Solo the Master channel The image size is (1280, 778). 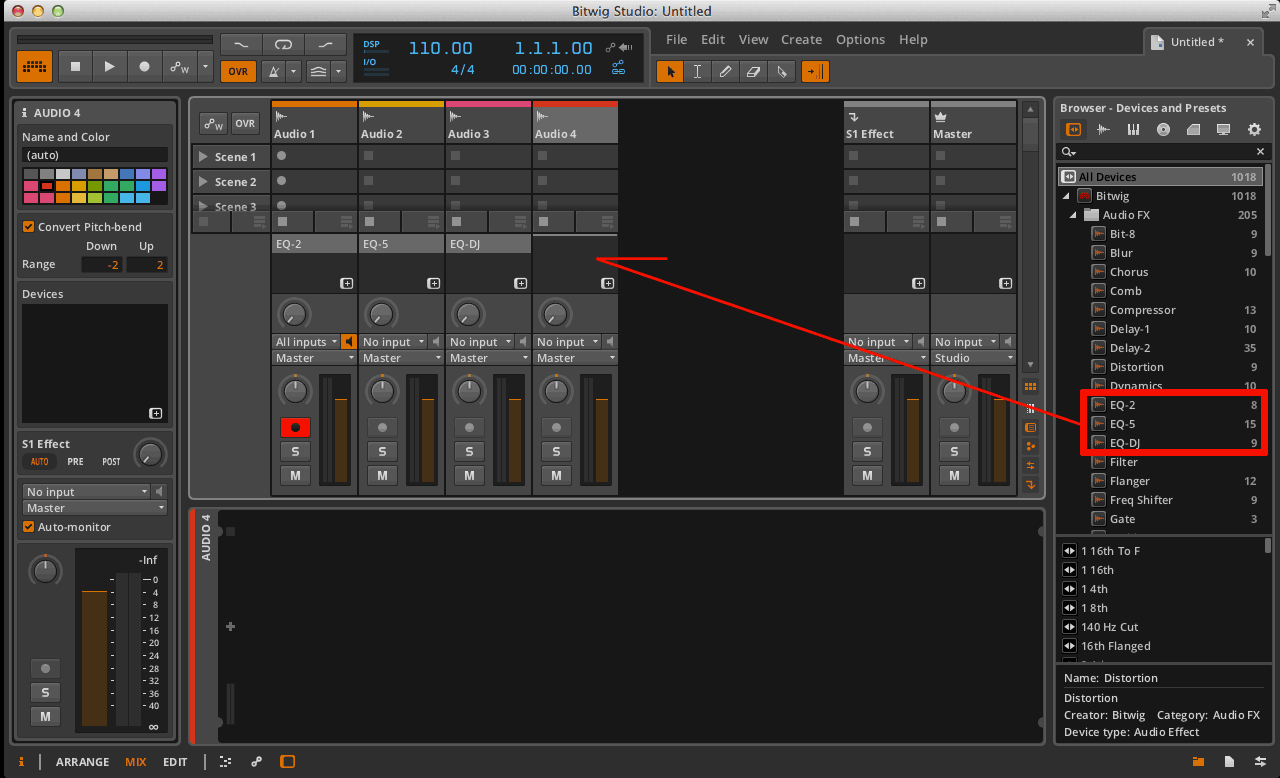pyautogui.click(x=954, y=451)
